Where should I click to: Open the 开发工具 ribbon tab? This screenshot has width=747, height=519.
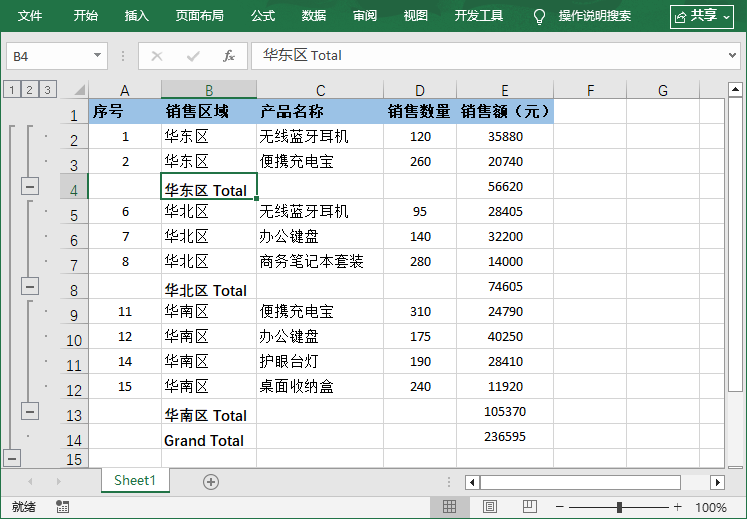coord(479,16)
